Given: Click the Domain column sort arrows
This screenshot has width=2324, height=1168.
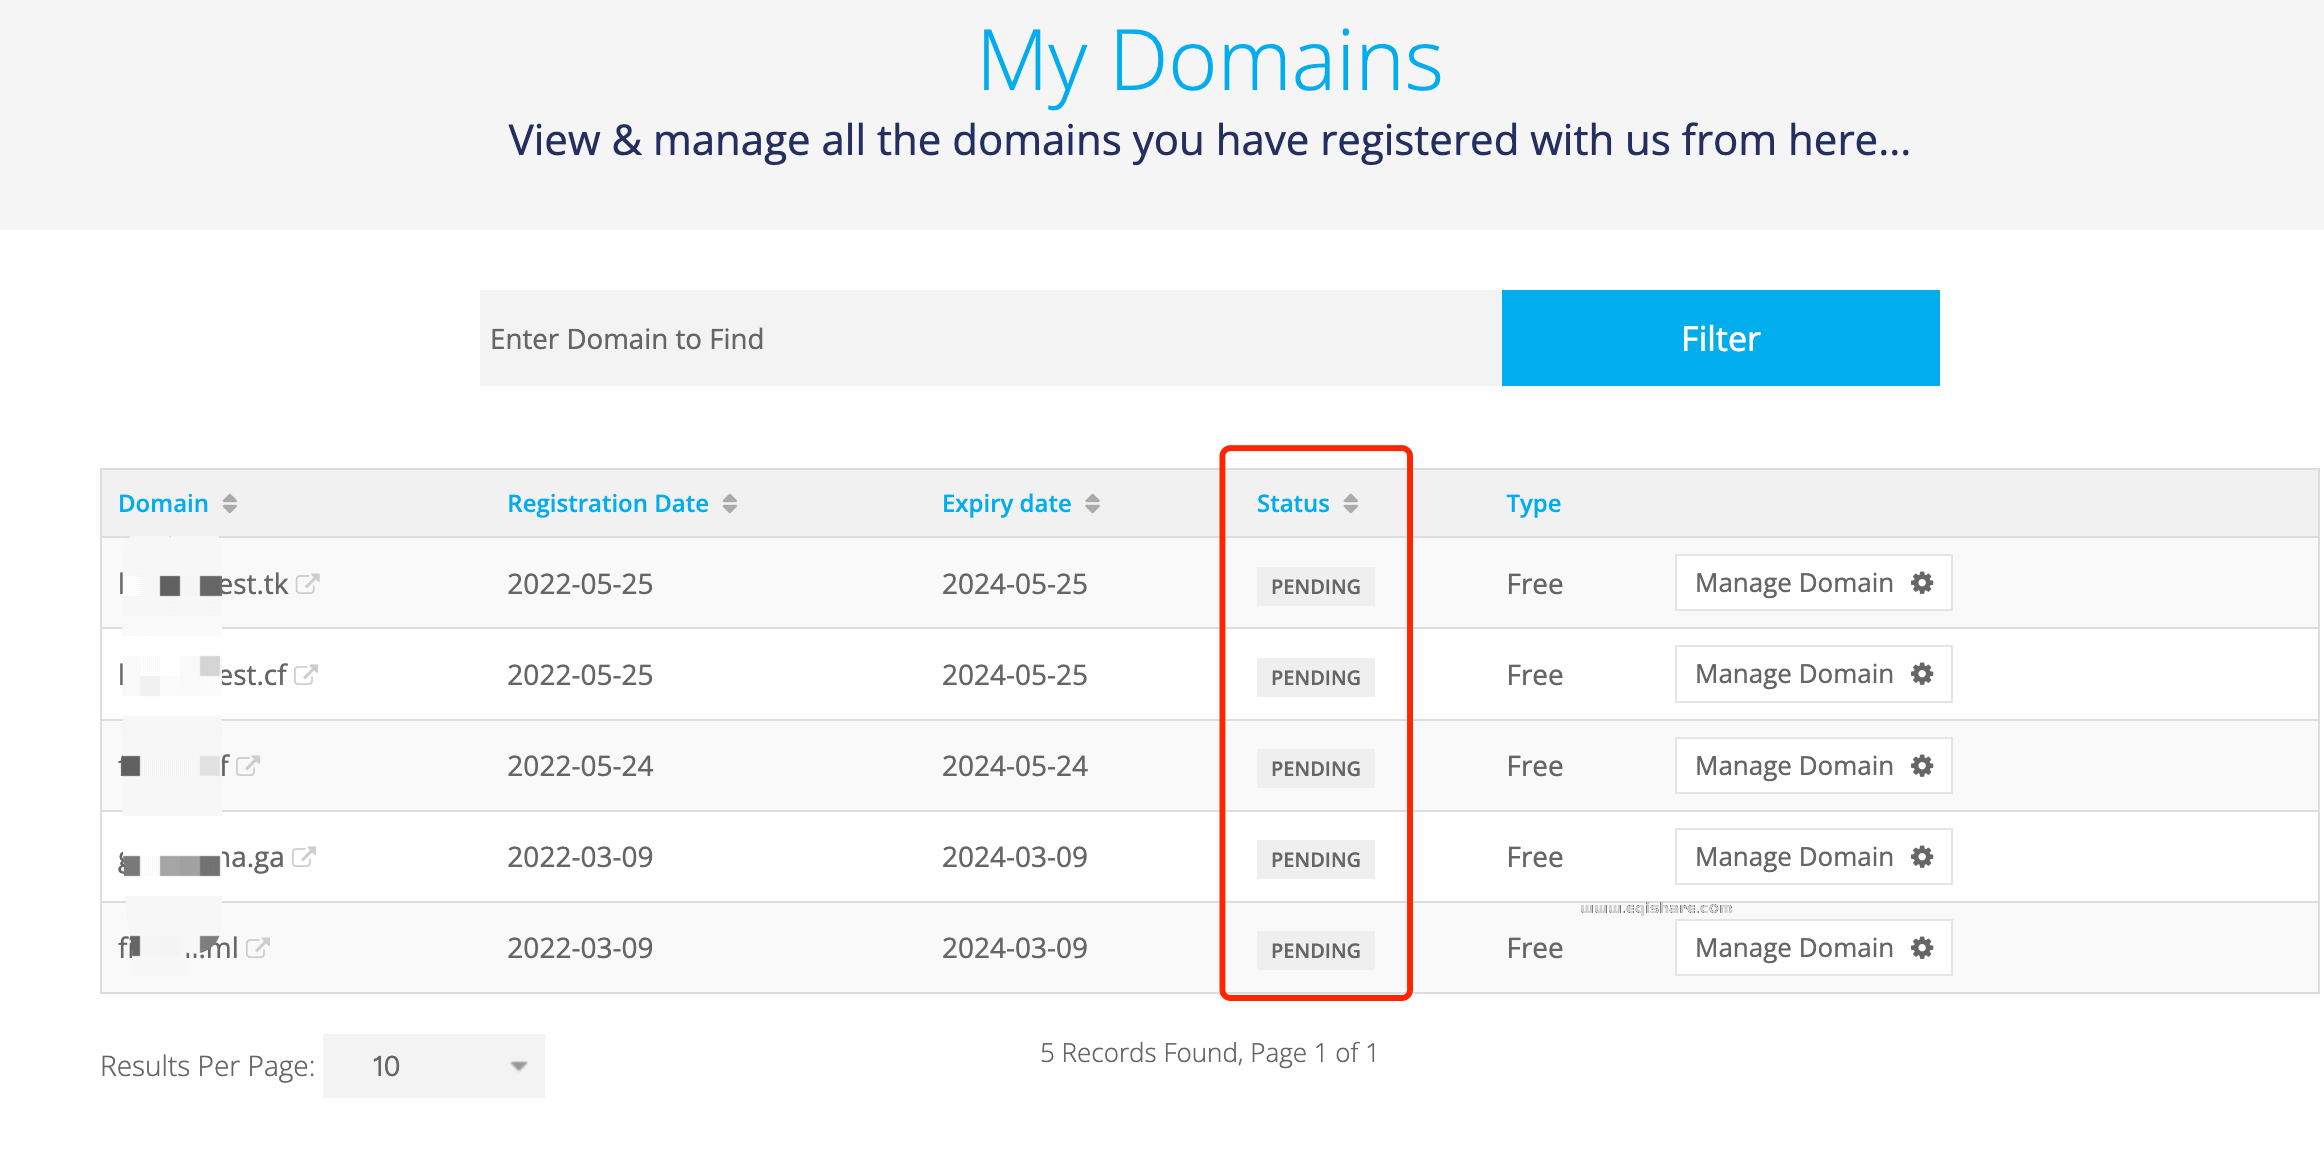Looking at the screenshot, I should (230, 504).
